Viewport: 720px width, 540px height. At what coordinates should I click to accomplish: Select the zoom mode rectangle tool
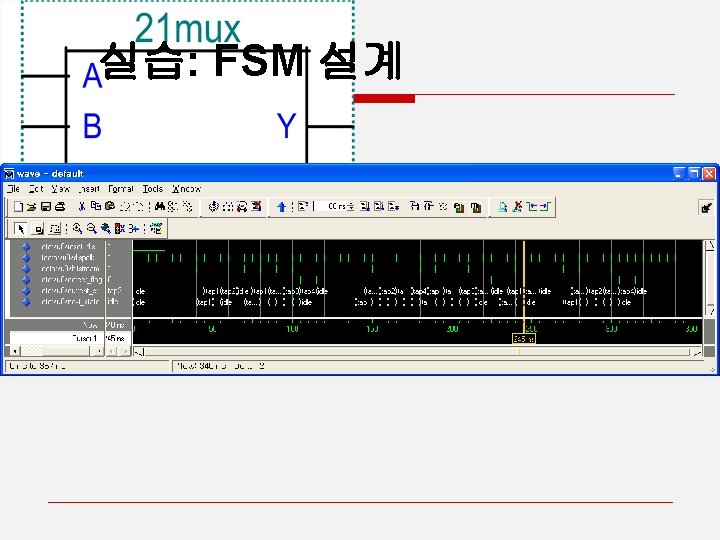[x=39, y=229]
